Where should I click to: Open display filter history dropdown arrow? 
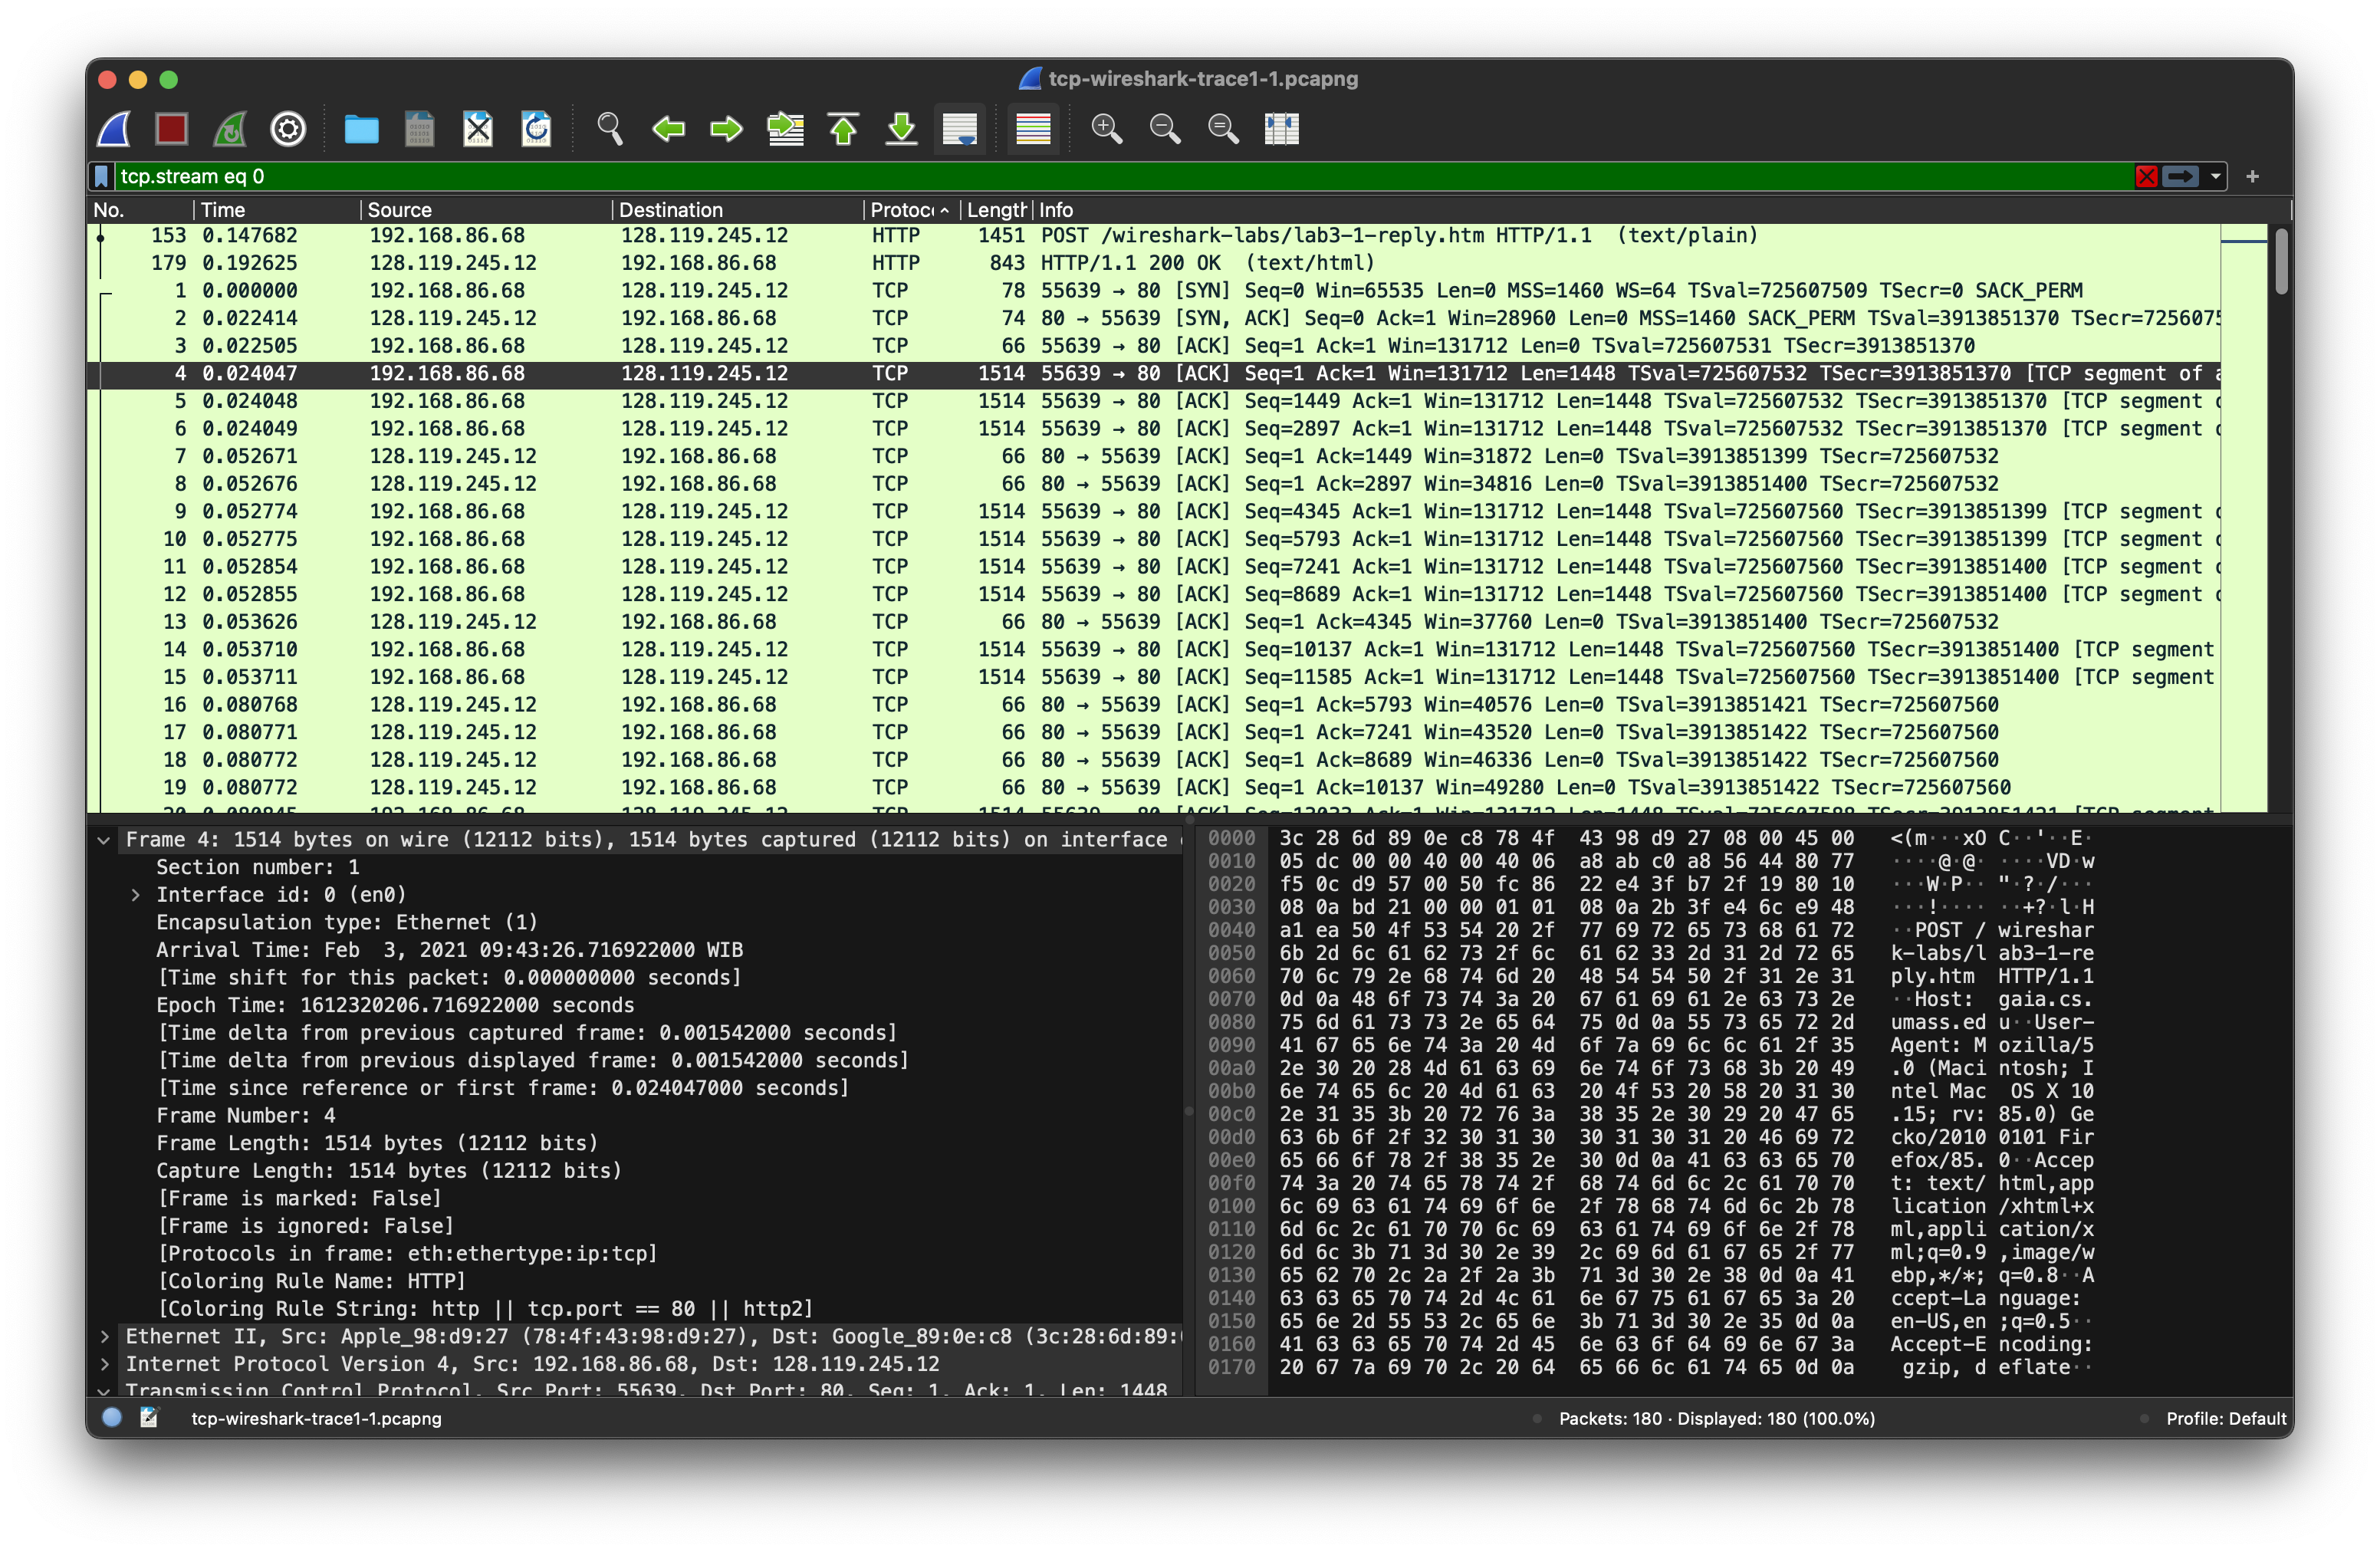[x=2216, y=177]
